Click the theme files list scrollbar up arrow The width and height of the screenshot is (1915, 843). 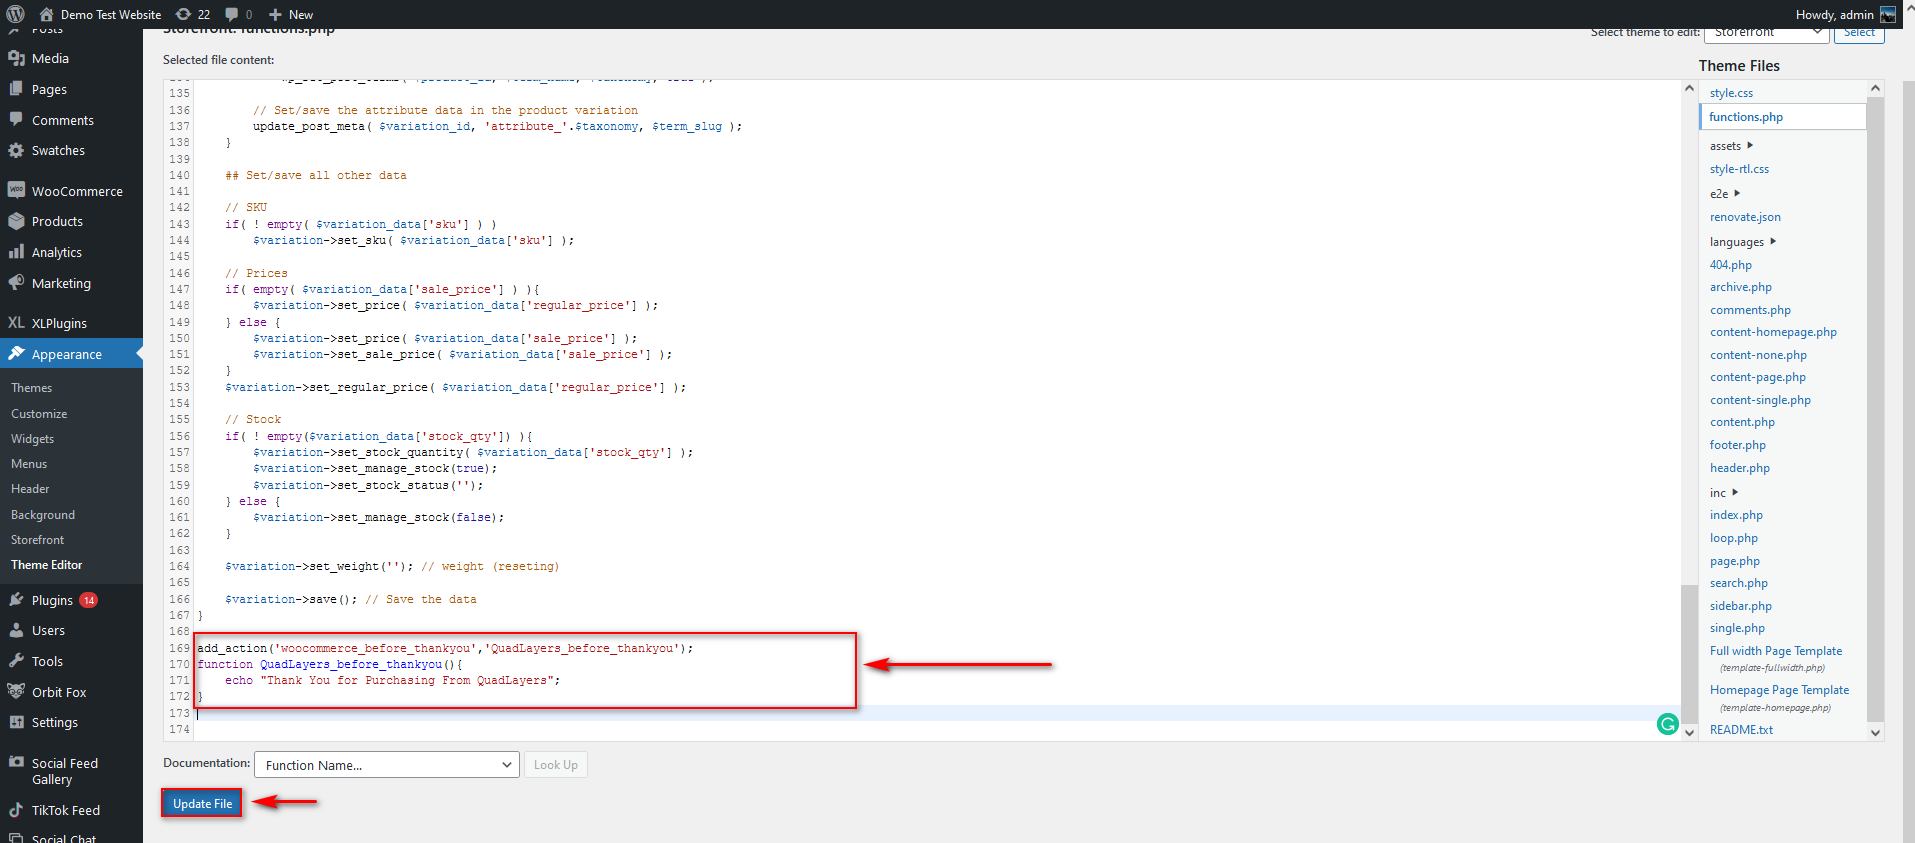click(1875, 88)
